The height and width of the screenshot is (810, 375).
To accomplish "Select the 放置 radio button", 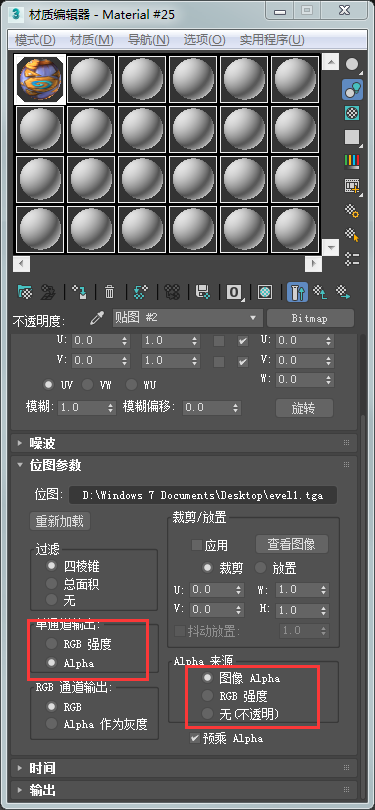I will 260,568.
